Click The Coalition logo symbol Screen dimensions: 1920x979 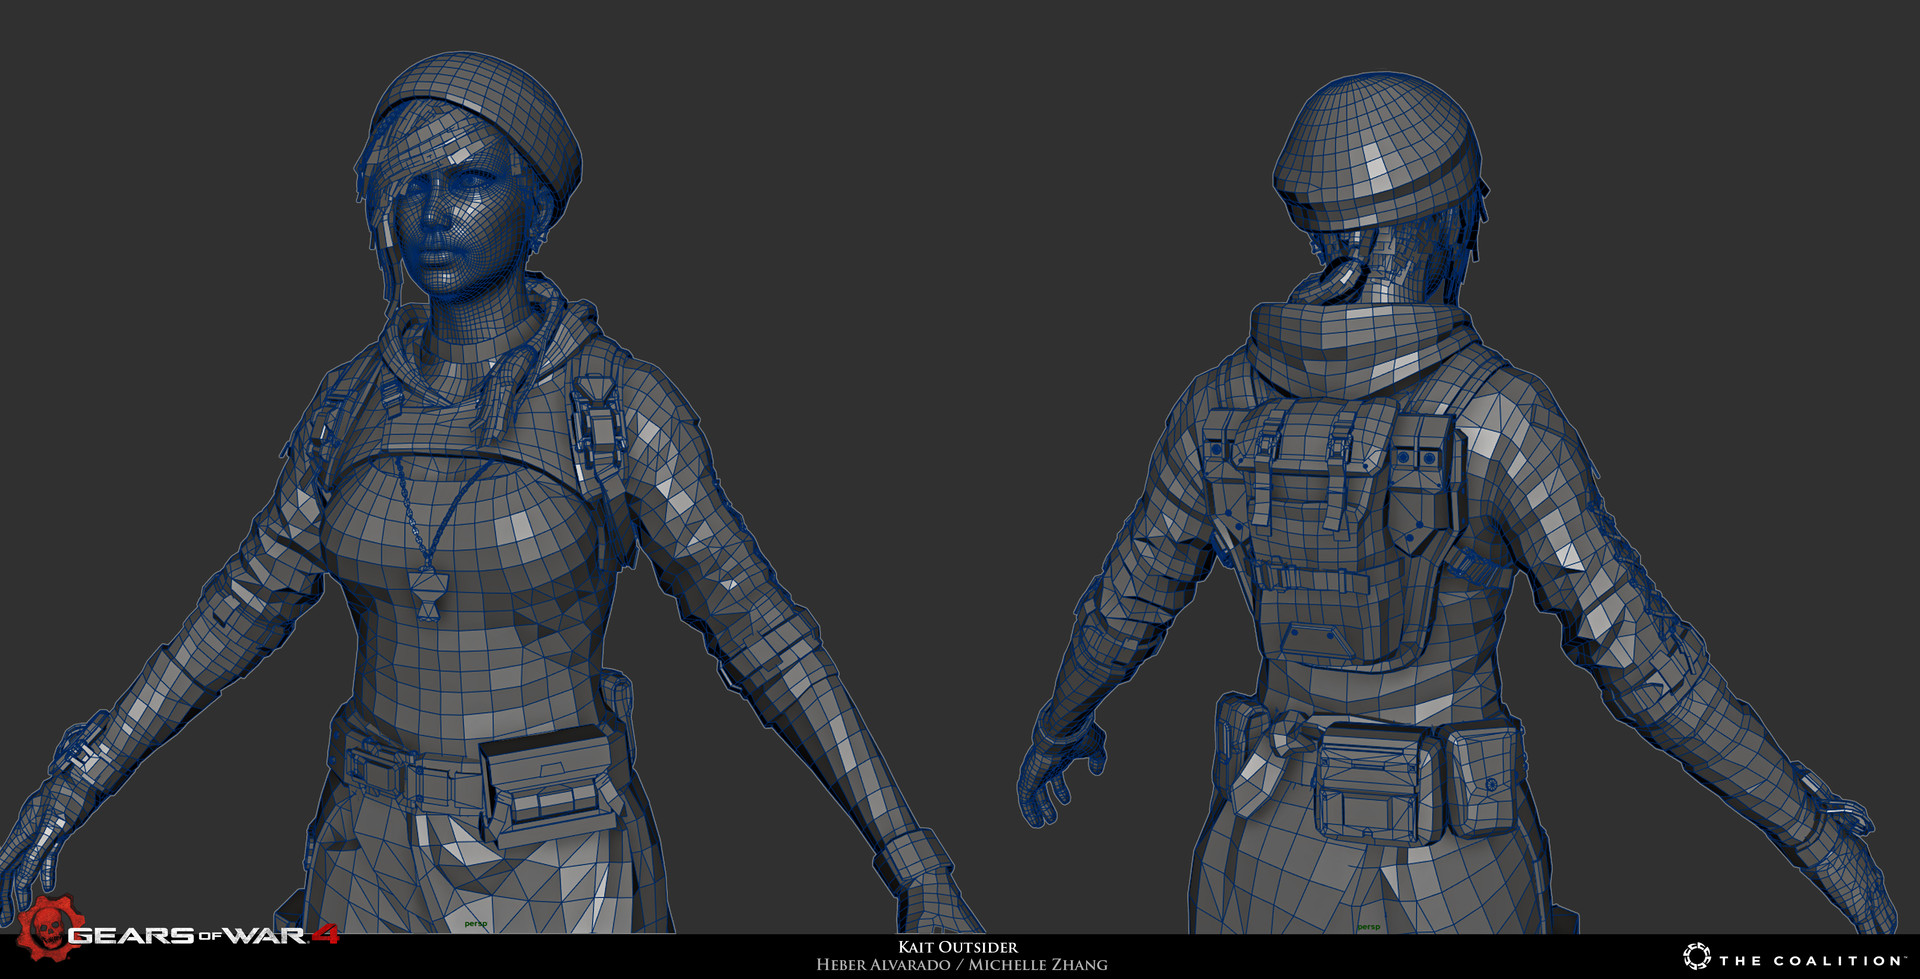[1697, 956]
